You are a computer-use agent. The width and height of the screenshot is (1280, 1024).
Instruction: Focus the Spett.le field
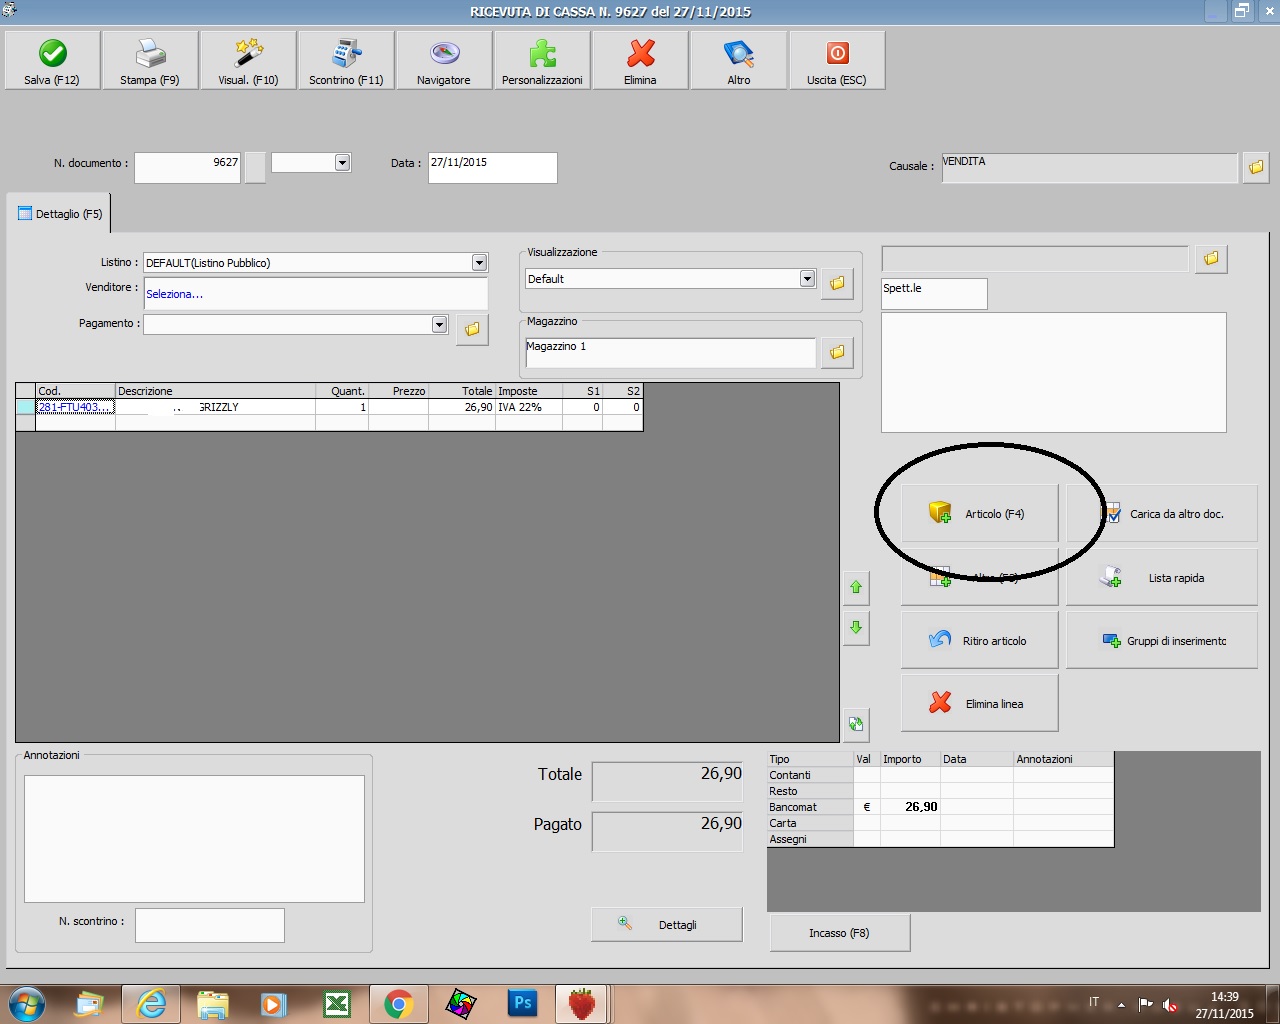coord(934,294)
